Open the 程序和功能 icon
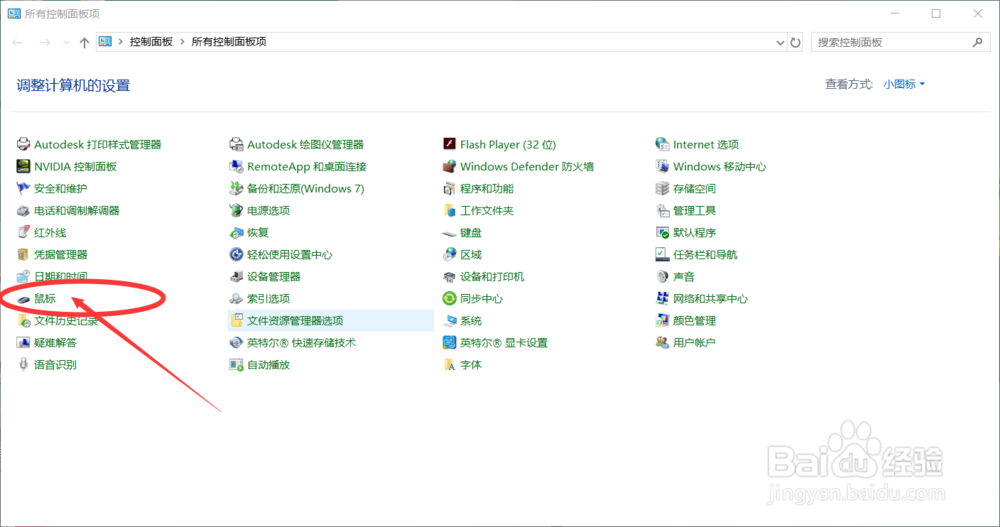Image resolution: width=1000 pixels, height=527 pixels. [449, 188]
